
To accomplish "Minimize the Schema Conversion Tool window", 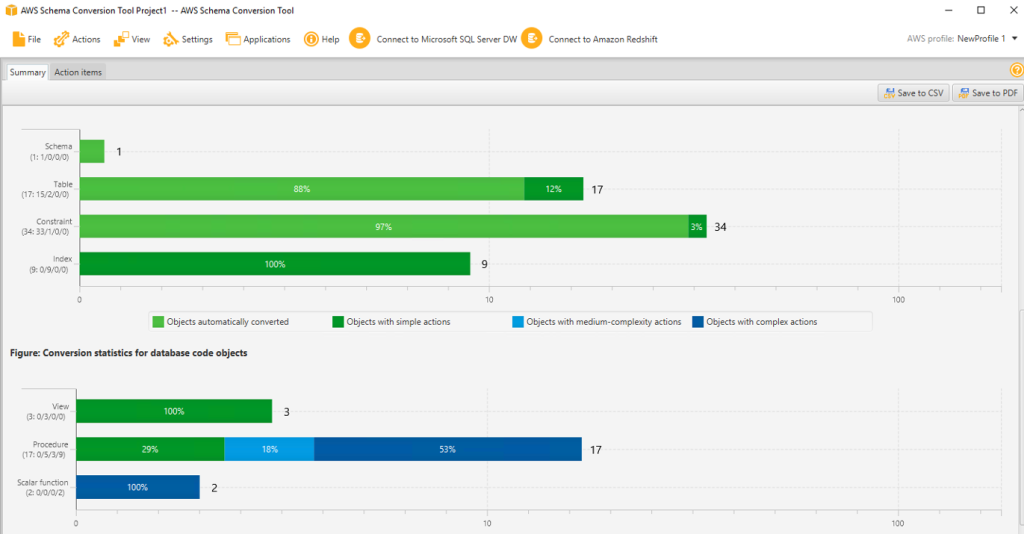I will pos(949,10).
